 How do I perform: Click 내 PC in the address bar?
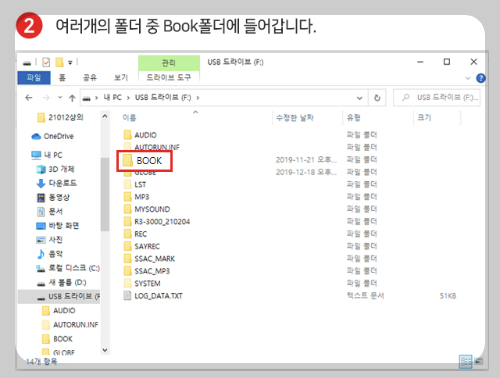point(112,97)
